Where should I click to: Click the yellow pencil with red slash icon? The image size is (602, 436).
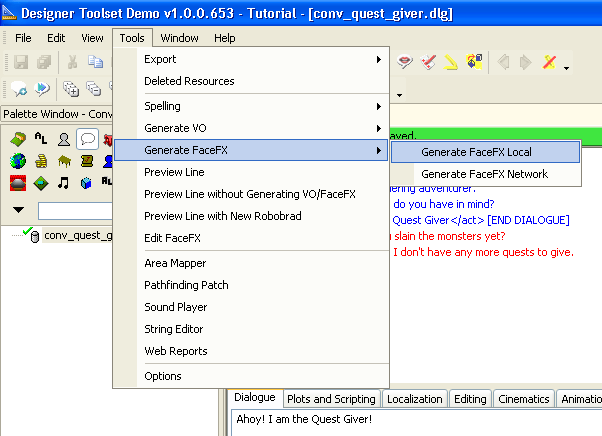coord(549,62)
